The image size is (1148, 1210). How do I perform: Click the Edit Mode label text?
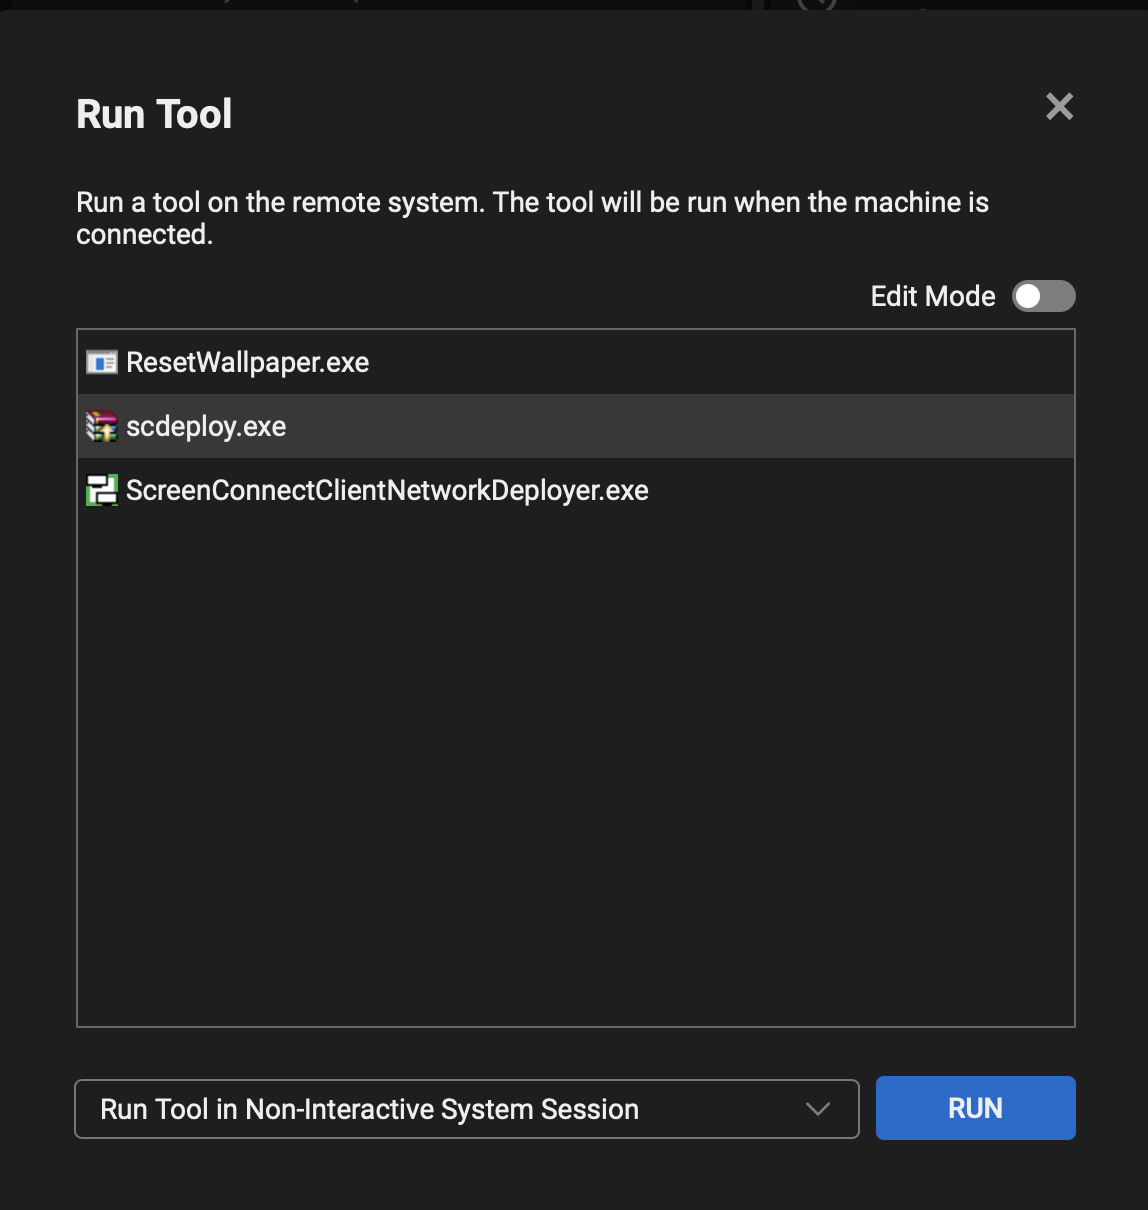[932, 296]
